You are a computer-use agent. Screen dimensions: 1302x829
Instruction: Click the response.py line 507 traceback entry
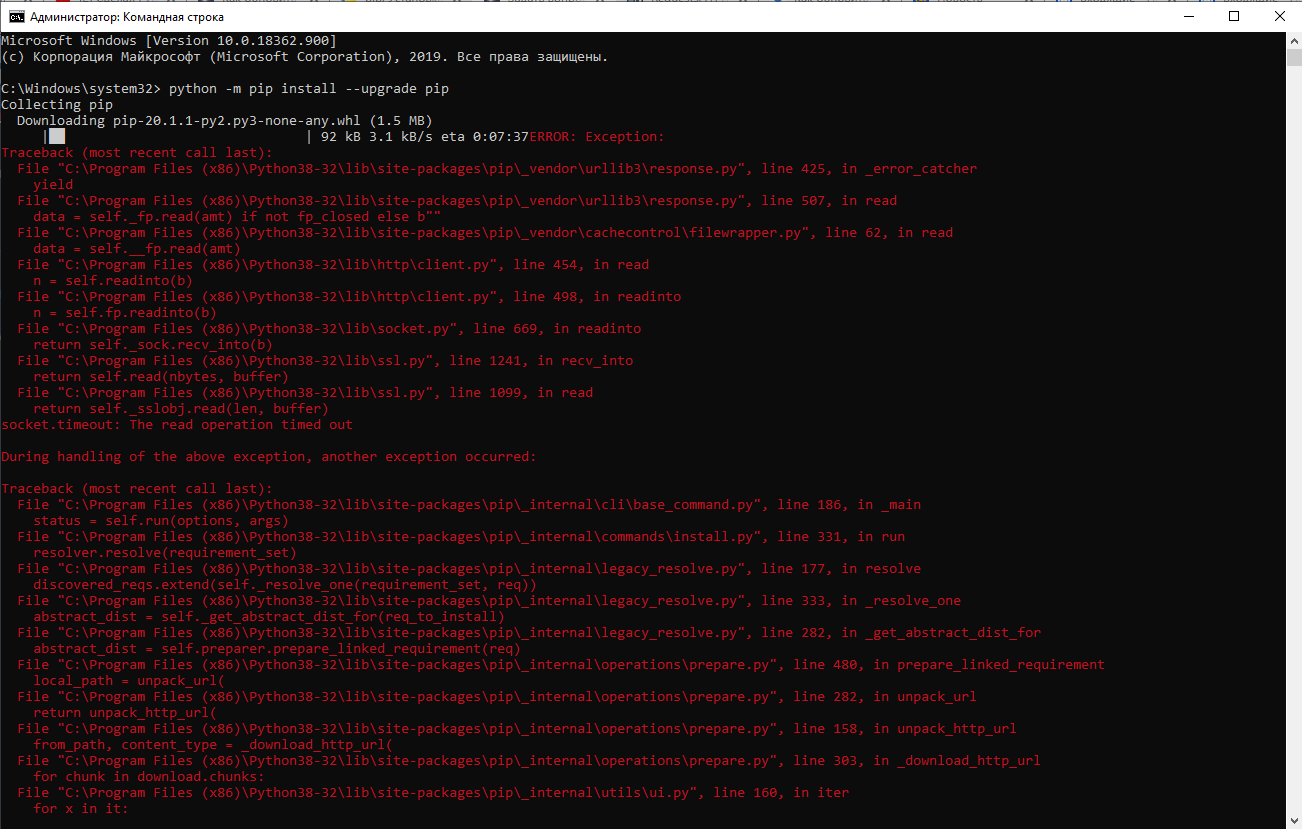[x=457, y=201]
